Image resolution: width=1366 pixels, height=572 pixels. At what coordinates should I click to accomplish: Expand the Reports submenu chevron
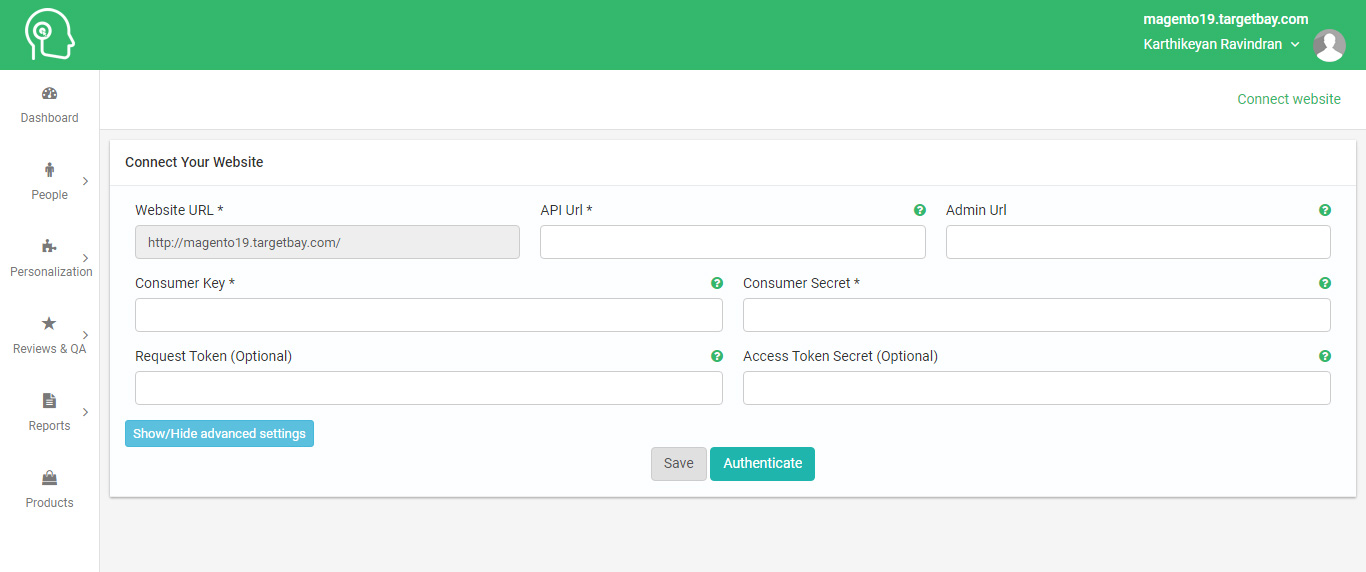(x=85, y=412)
